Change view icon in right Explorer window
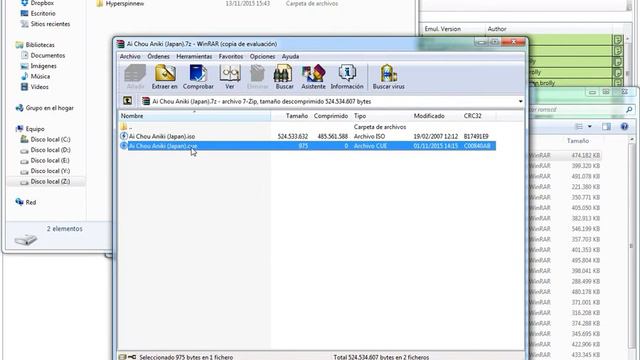640x360 pixels. (579, 127)
